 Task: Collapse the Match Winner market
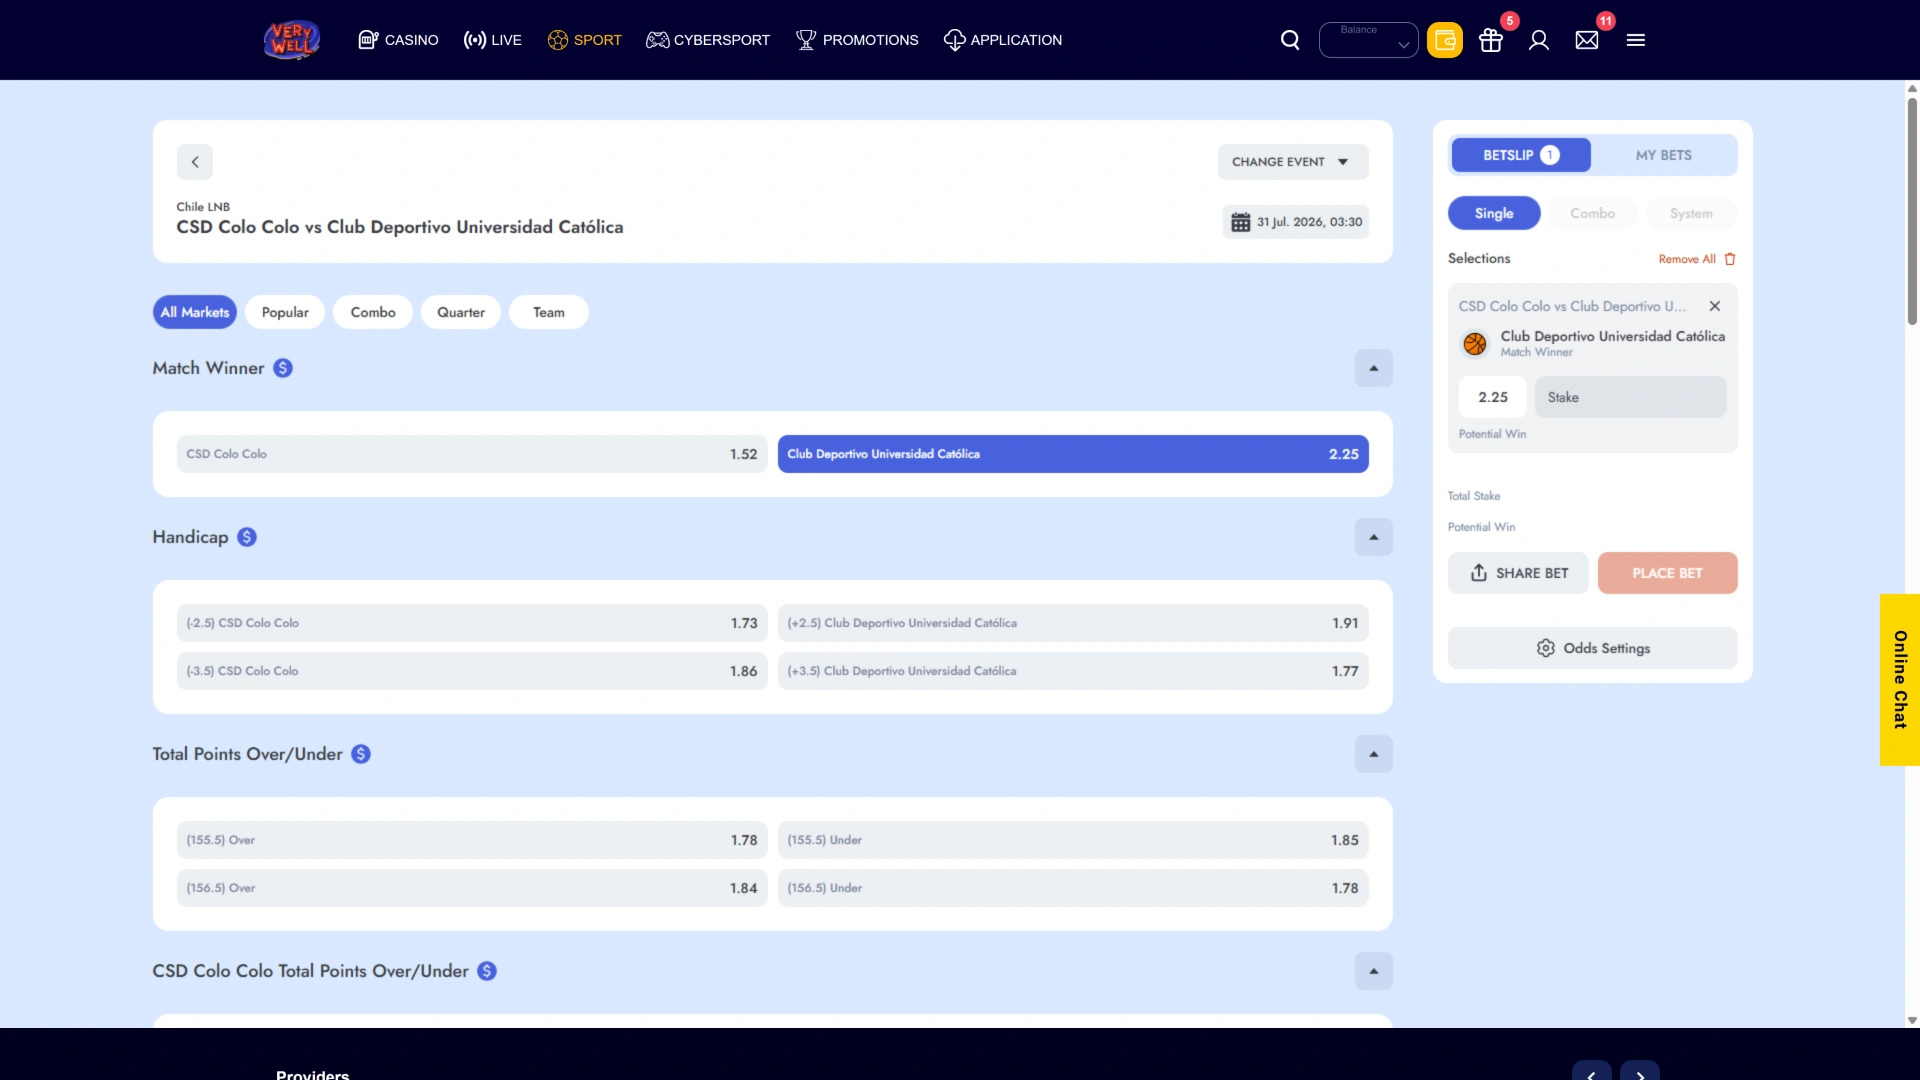point(1374,368)
